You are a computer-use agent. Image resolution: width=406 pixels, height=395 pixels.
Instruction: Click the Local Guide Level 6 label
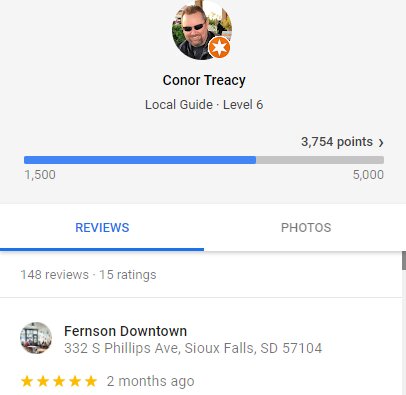point(204,105)
